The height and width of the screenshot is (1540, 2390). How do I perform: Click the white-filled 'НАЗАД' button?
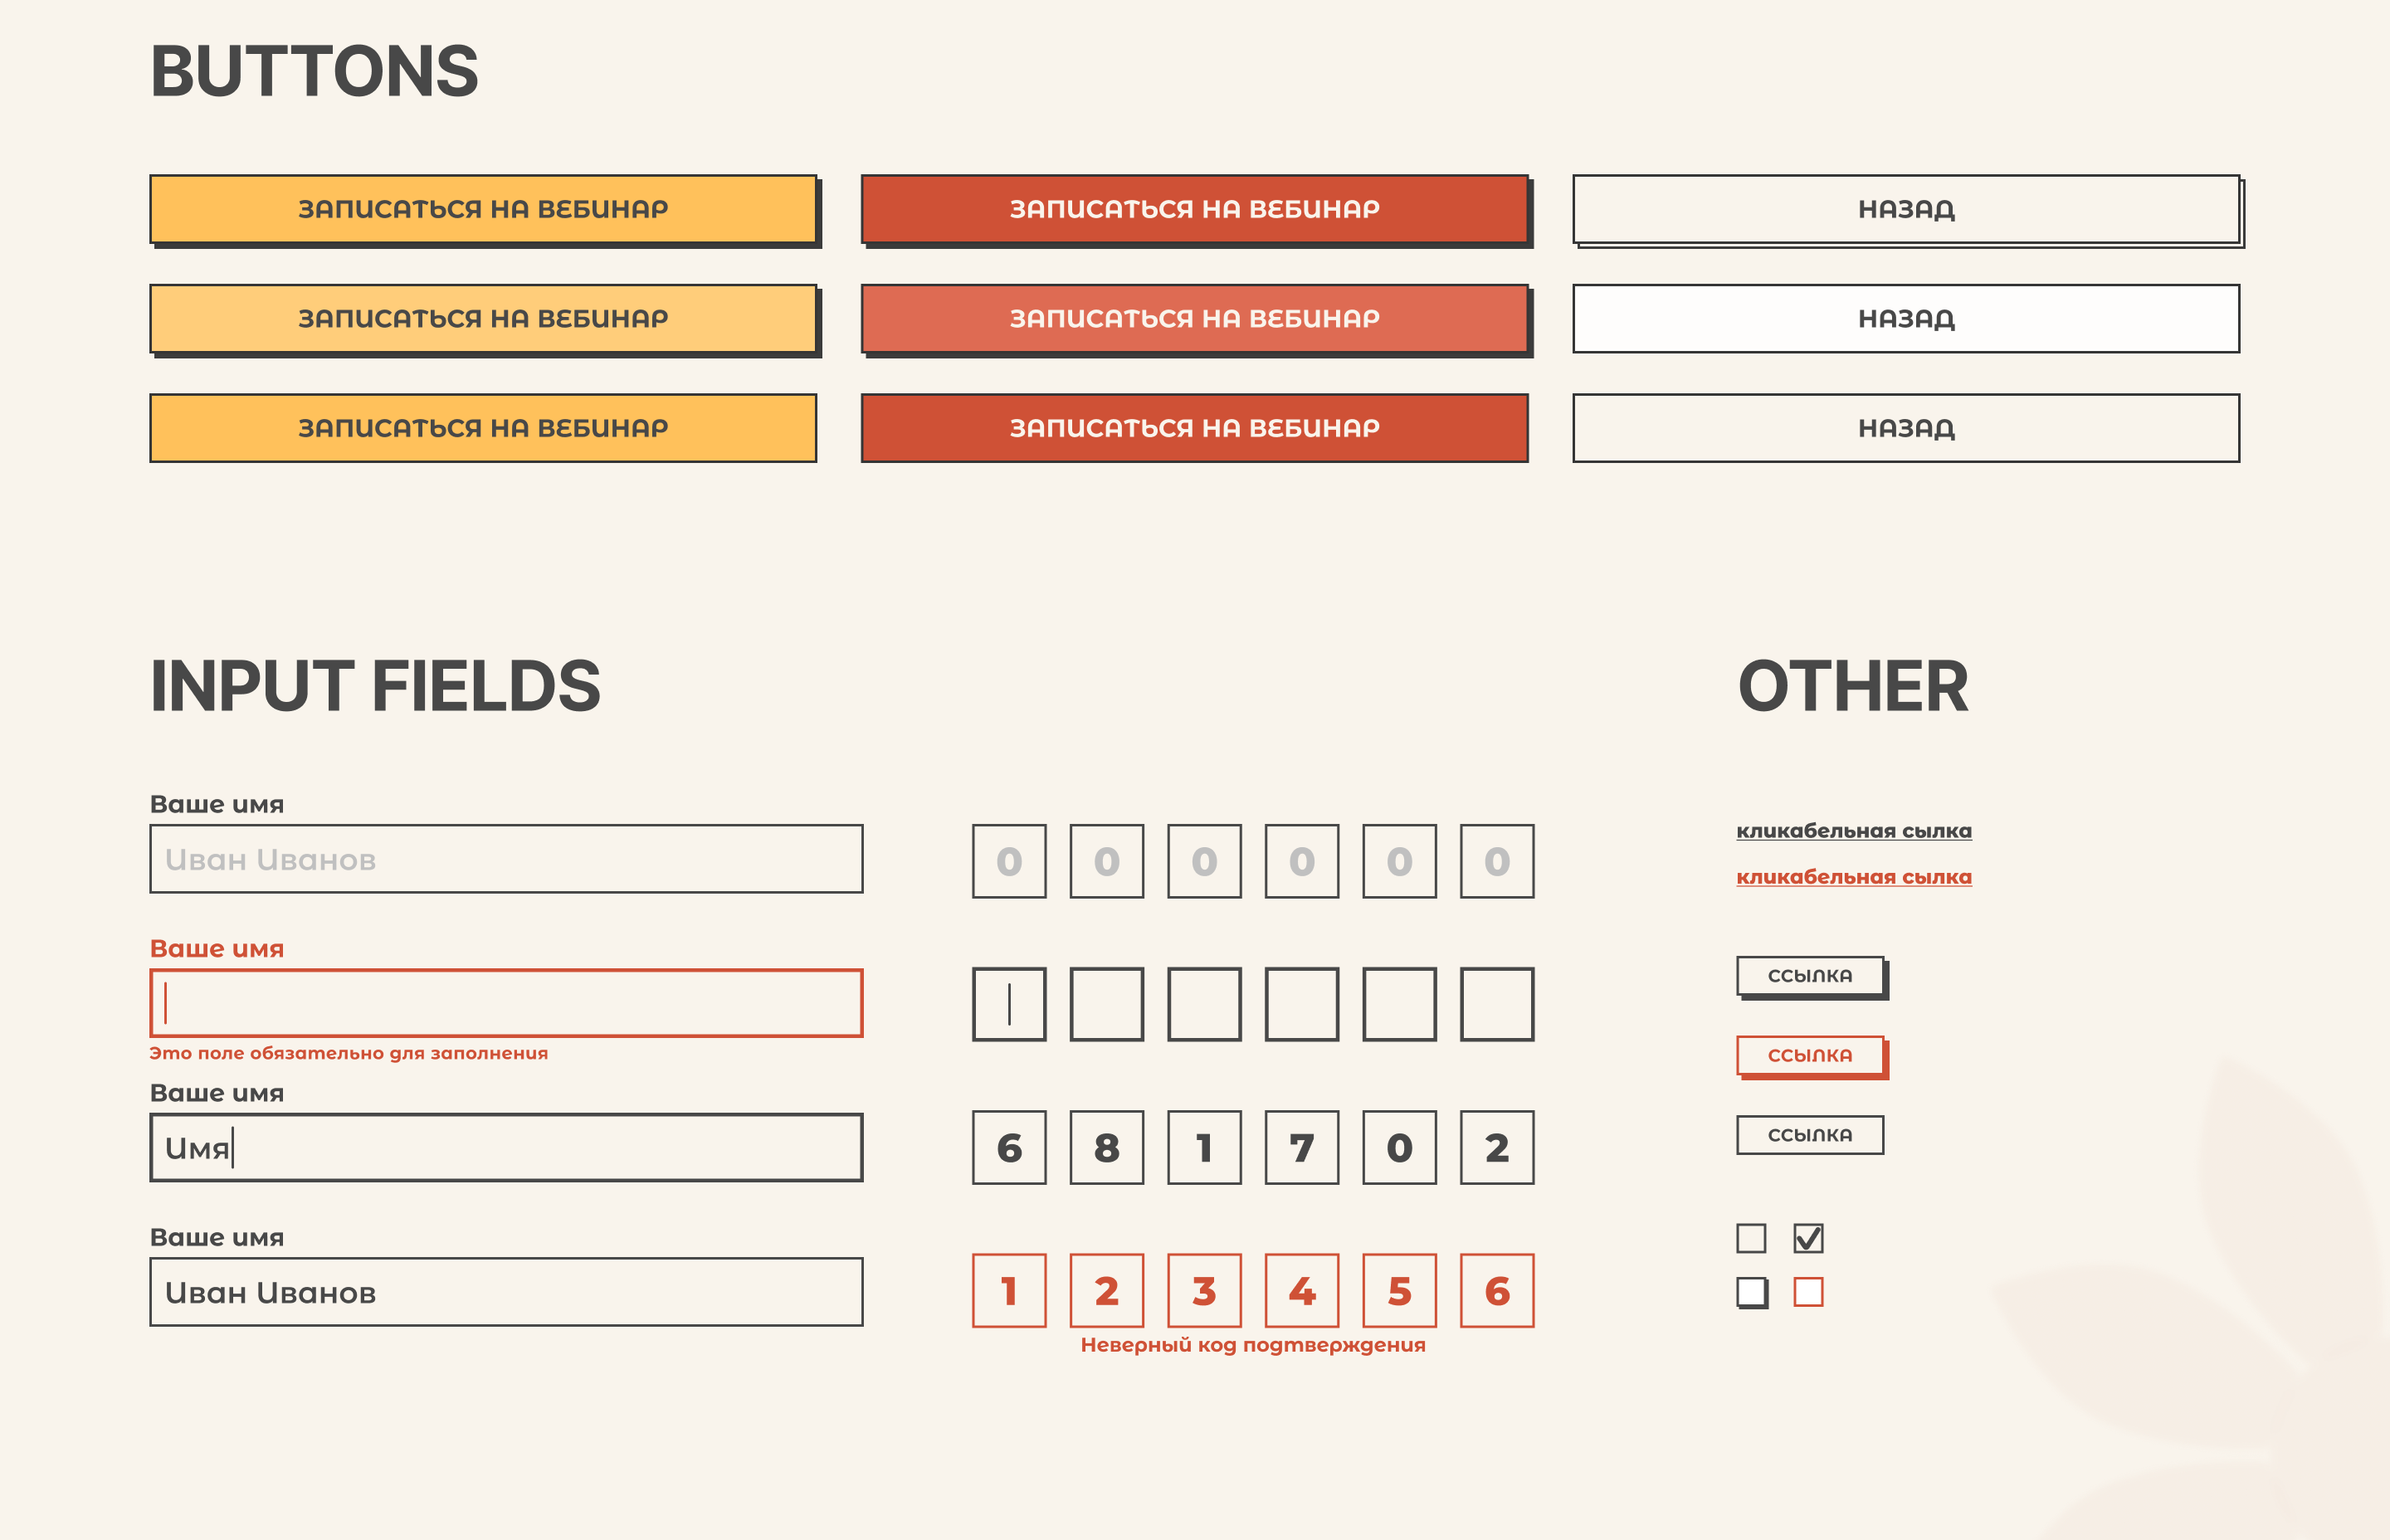pyautogui.click(x=1905, y=319)
